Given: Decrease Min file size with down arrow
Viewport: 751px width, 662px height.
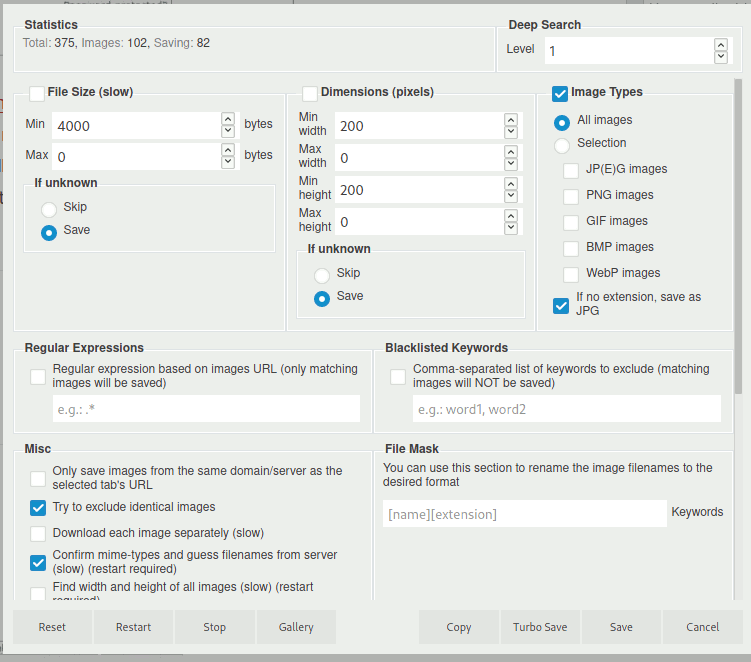Looking at the screenshot, I should tap(228, 132).
